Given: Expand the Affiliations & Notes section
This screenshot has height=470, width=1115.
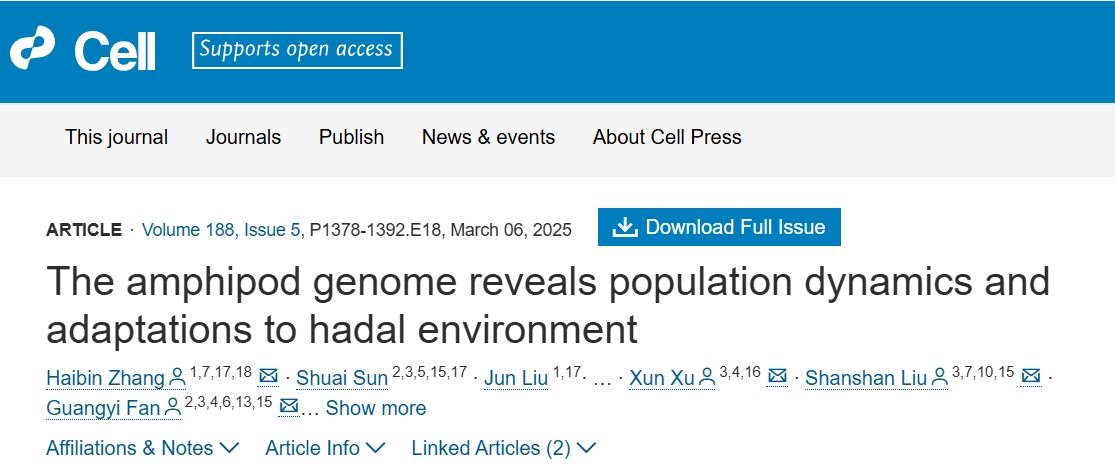Looking at the screenshot, I should point(142,448).
